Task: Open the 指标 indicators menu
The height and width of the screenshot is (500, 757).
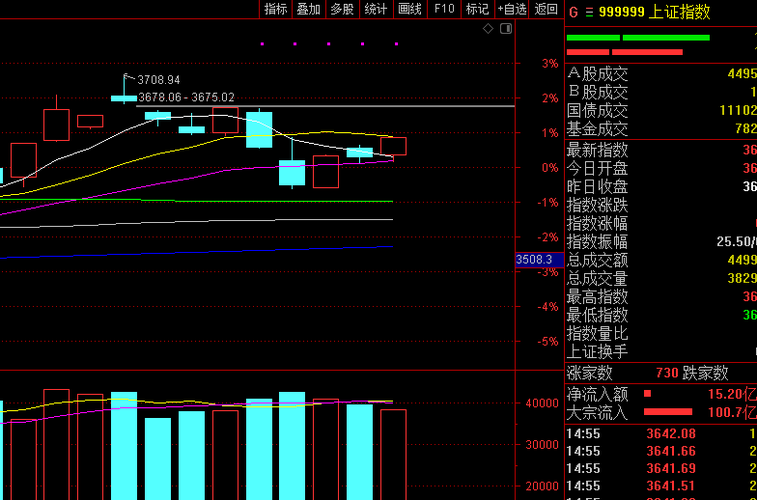Action: click(276, 9)
